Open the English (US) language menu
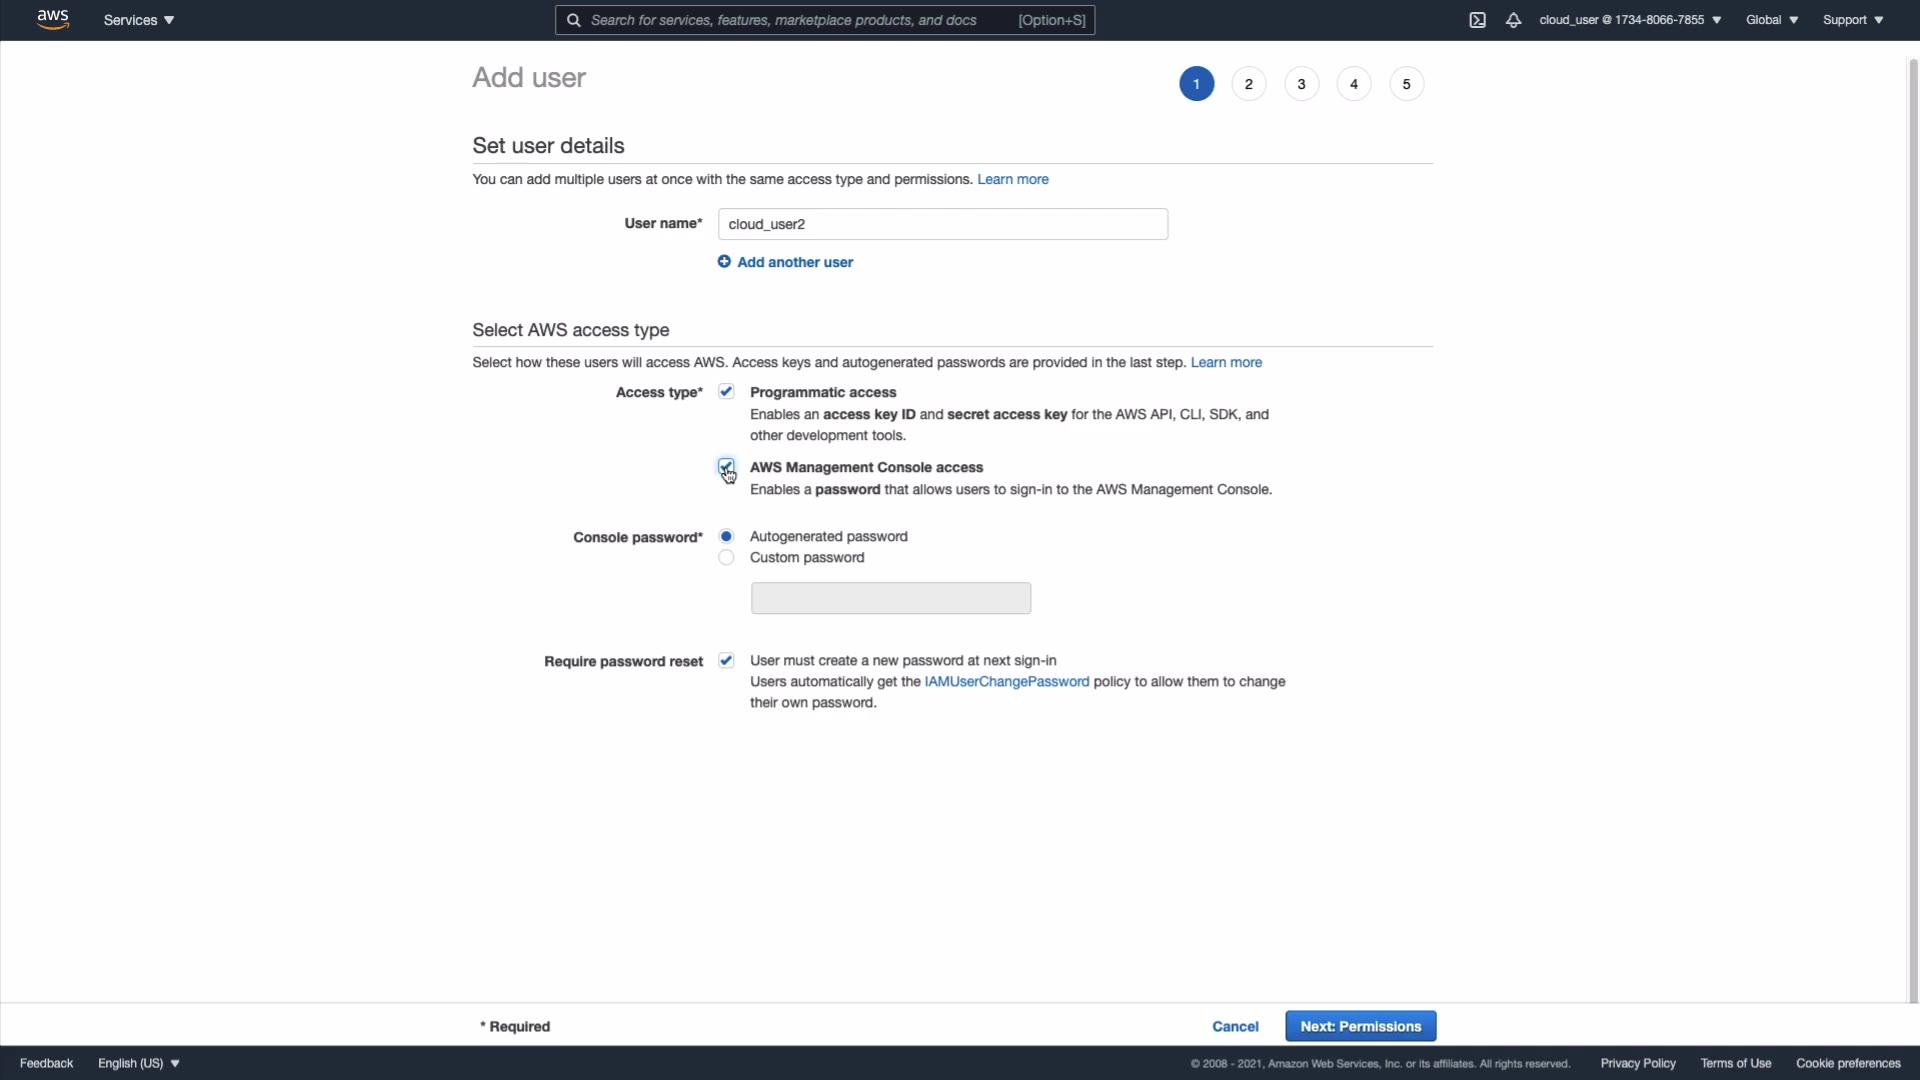The width and height of the screenshot is (1920, 1080). (139, 1063)
